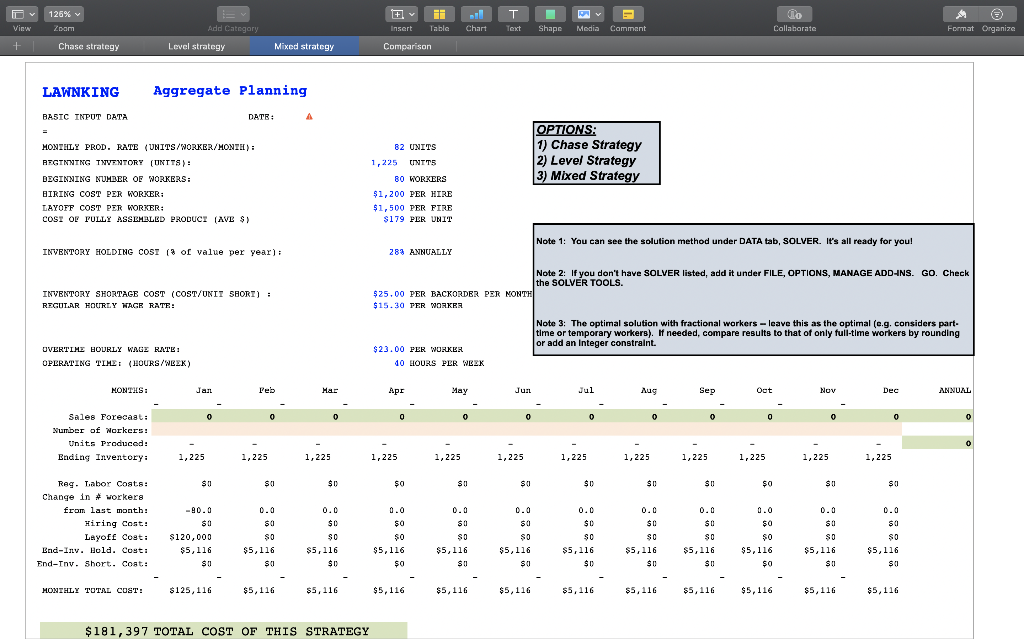This screenshot has width=1024, height=640.
Task: Expand the 125% zoom dropdown
Action: [65, 14]
